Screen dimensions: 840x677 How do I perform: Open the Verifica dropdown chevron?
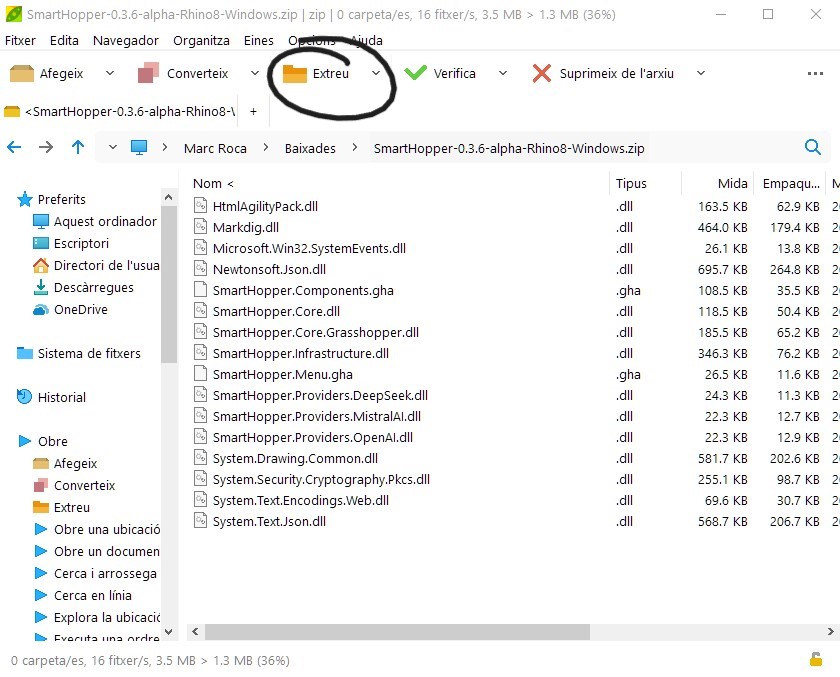coord(503,73)
